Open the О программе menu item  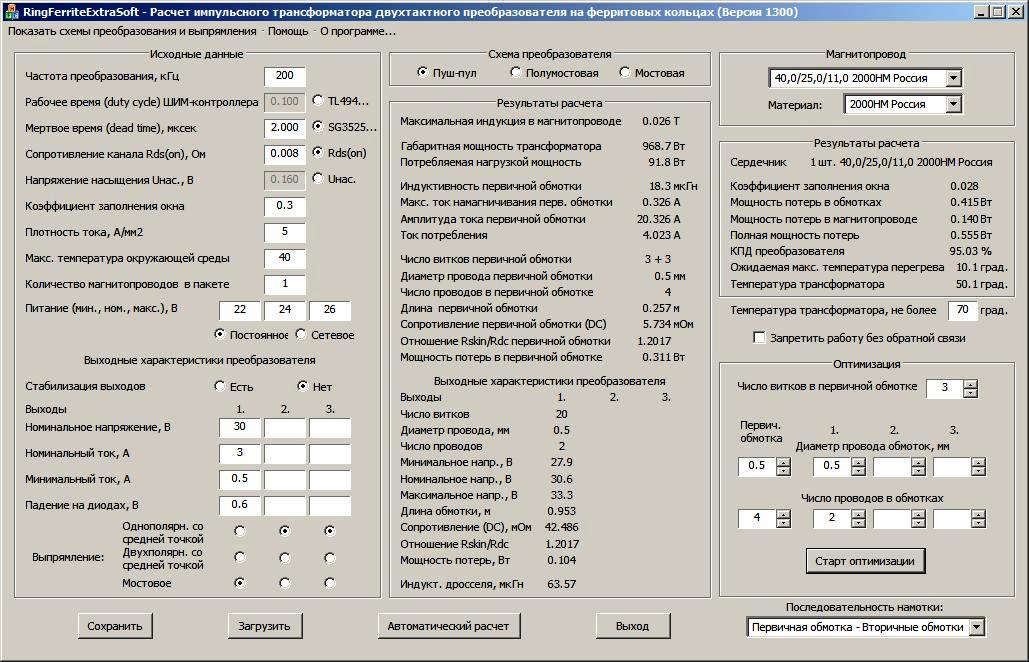(357, 31)
